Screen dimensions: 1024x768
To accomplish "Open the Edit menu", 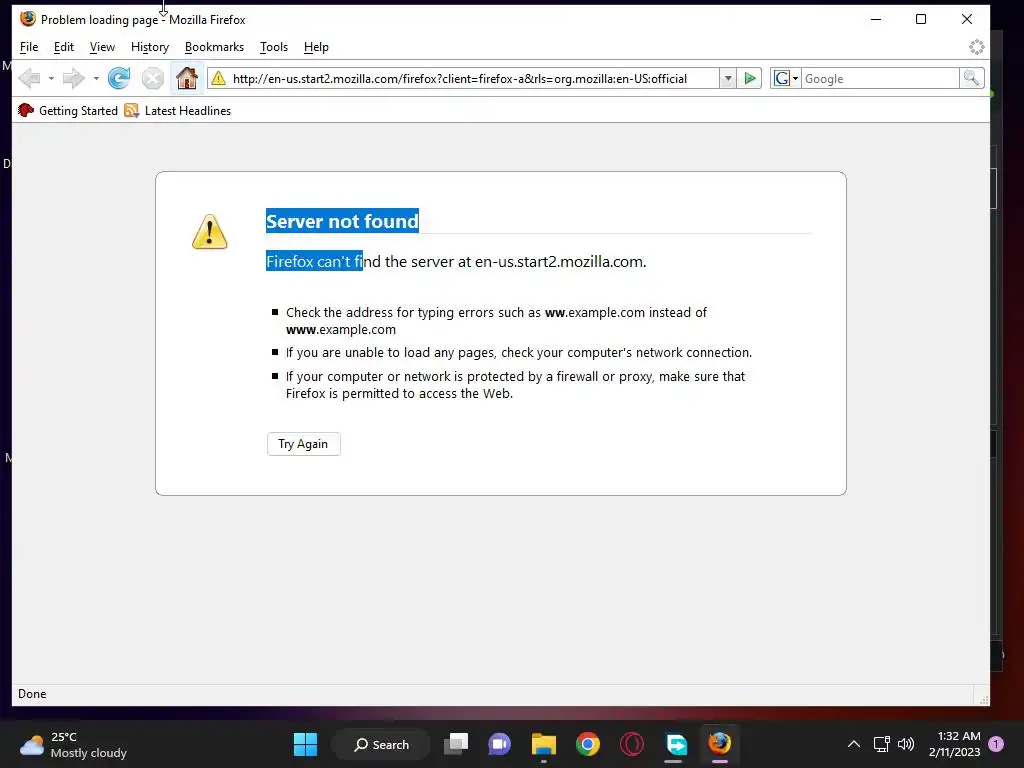I will [63, 47].
